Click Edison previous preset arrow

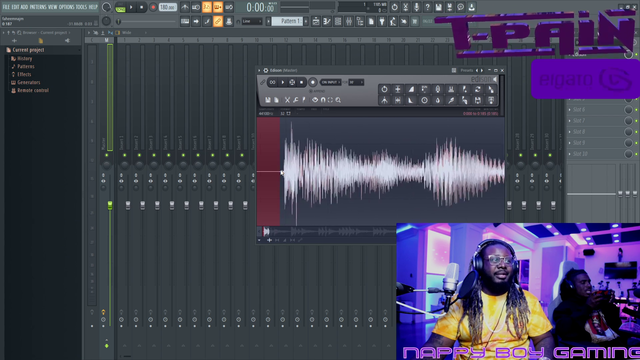coord(477,71)
